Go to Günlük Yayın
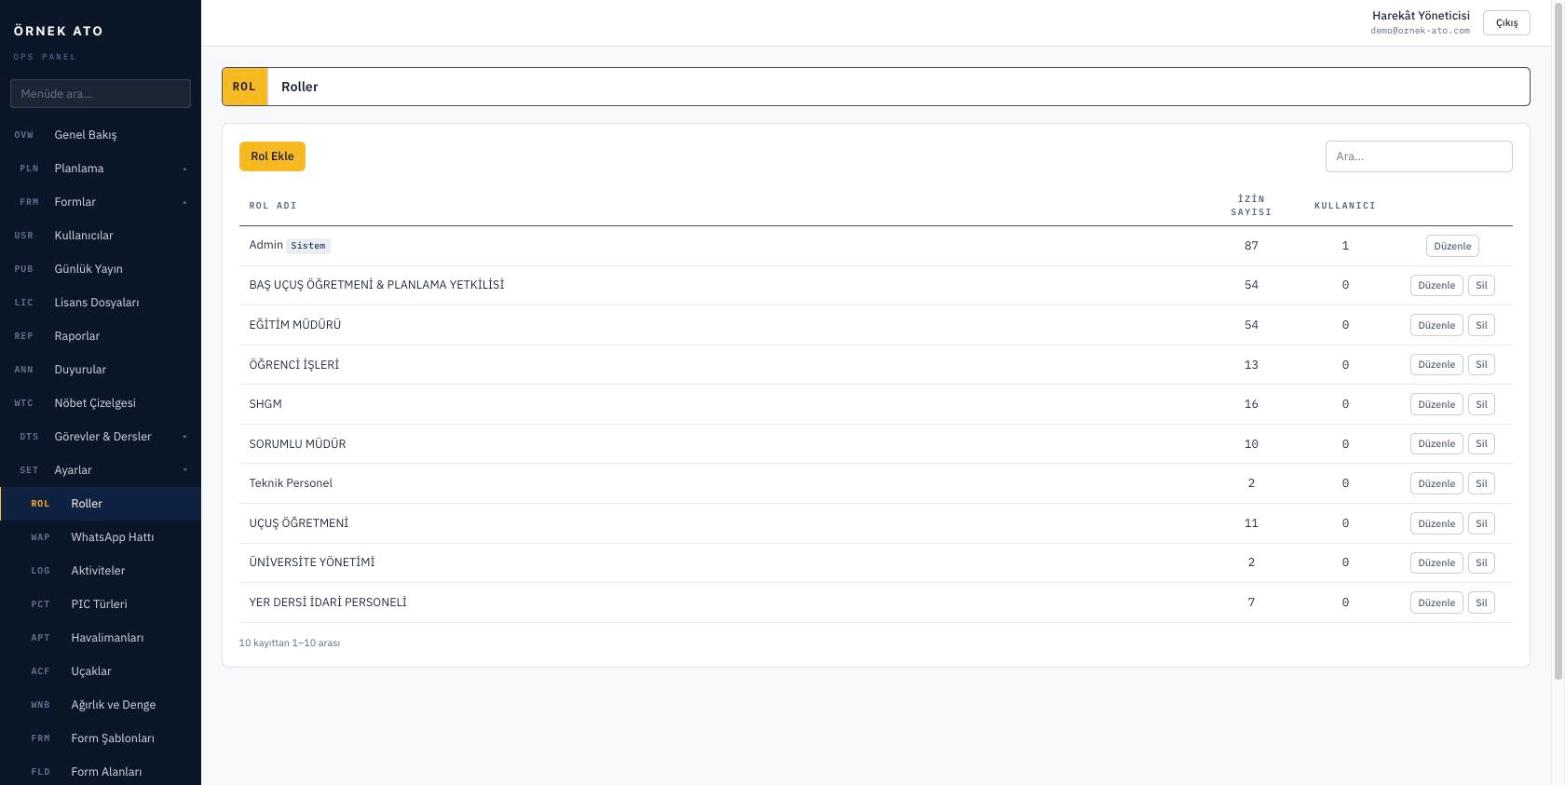The image size is (1565, 785). pos(100,269)
